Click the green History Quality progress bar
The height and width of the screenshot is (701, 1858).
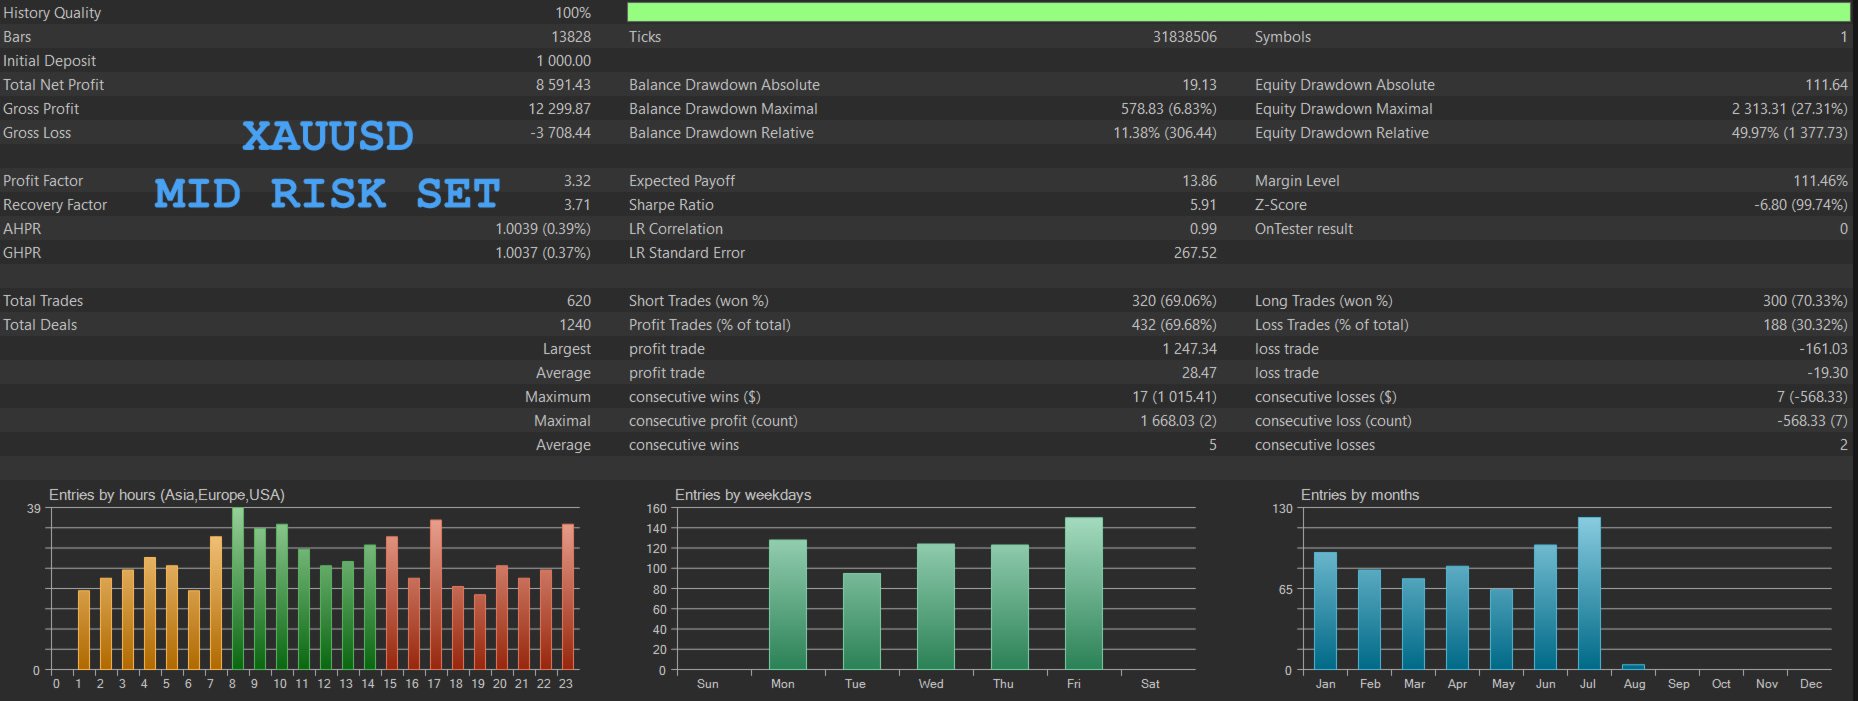tap(1238, 12)
